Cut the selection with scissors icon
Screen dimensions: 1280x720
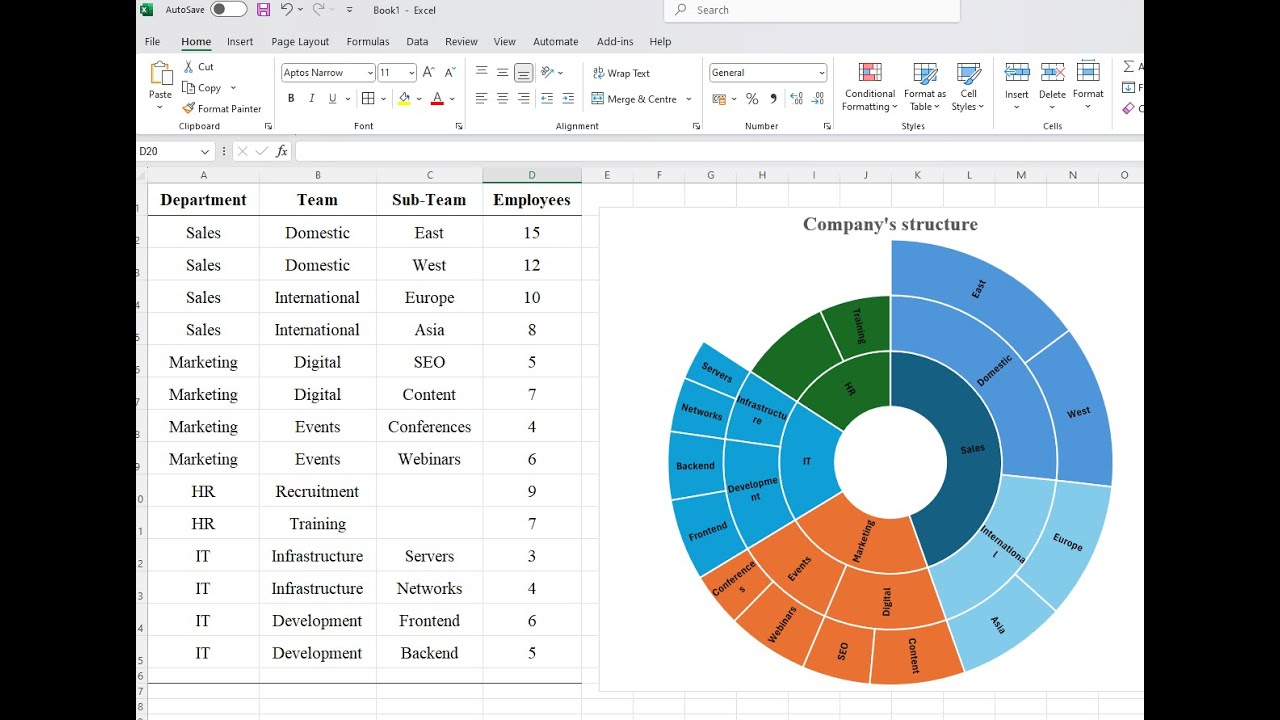pos(189,67)
